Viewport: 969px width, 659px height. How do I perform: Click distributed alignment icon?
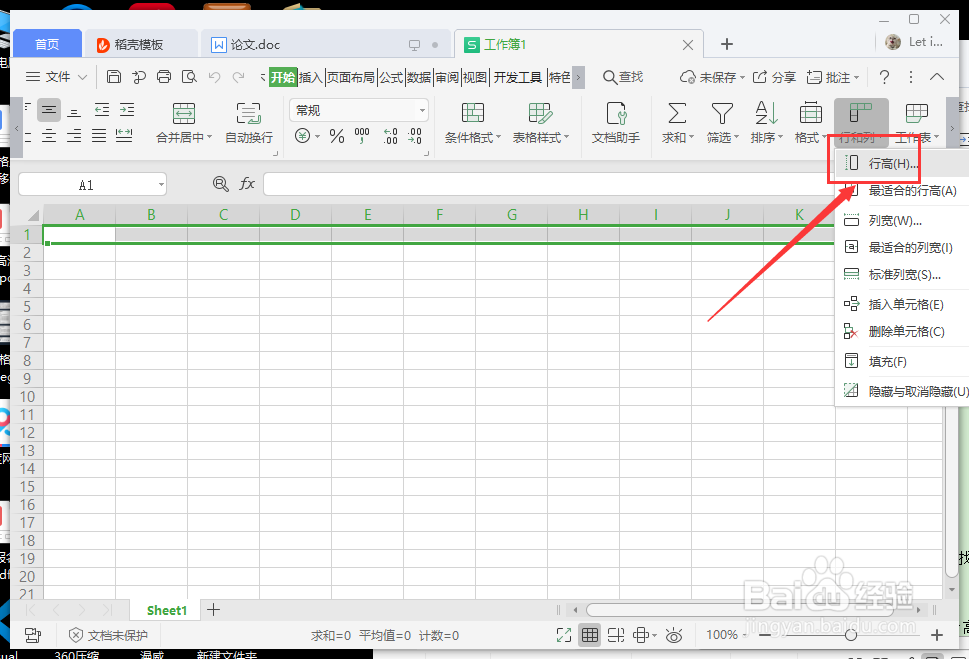tap(124, 135)
